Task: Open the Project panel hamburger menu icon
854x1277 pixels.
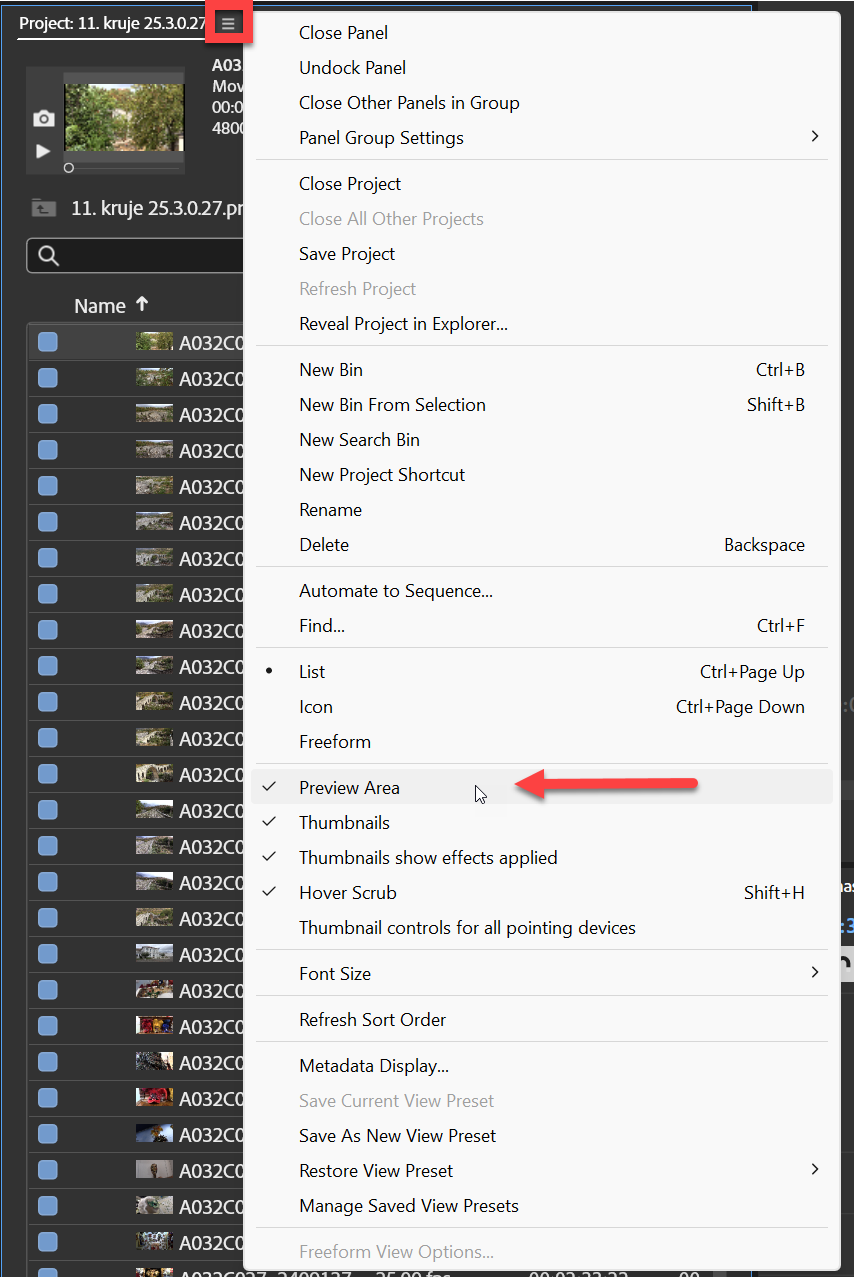Action: click(228, 22)
